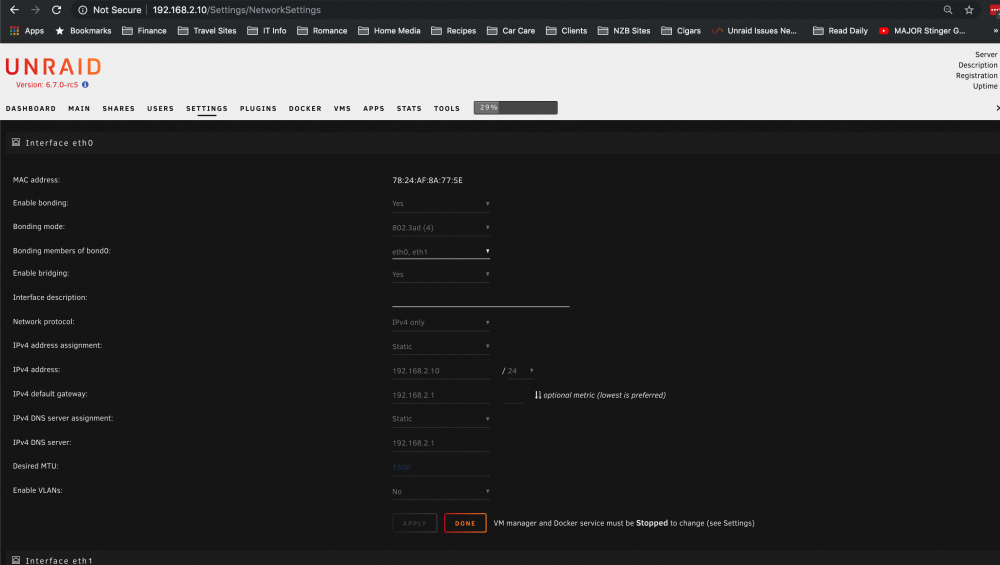Click the browser address bar URL
This screenshot has height=565, width=1000.
[237, 10]
